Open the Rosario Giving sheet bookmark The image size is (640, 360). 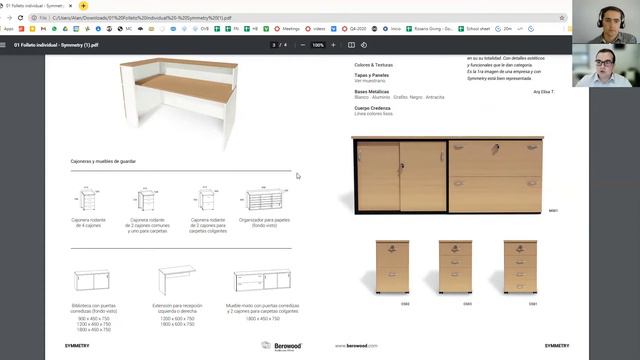tap(429, 29)
